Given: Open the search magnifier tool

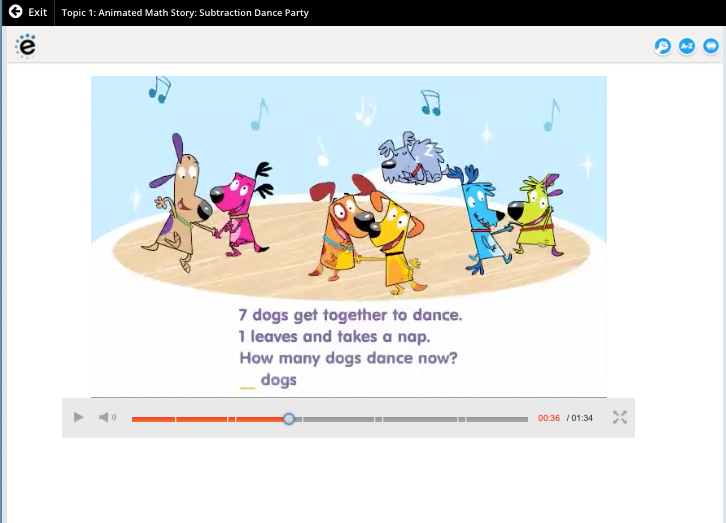Looking at the screenshot, I should (x=663, y=46).
